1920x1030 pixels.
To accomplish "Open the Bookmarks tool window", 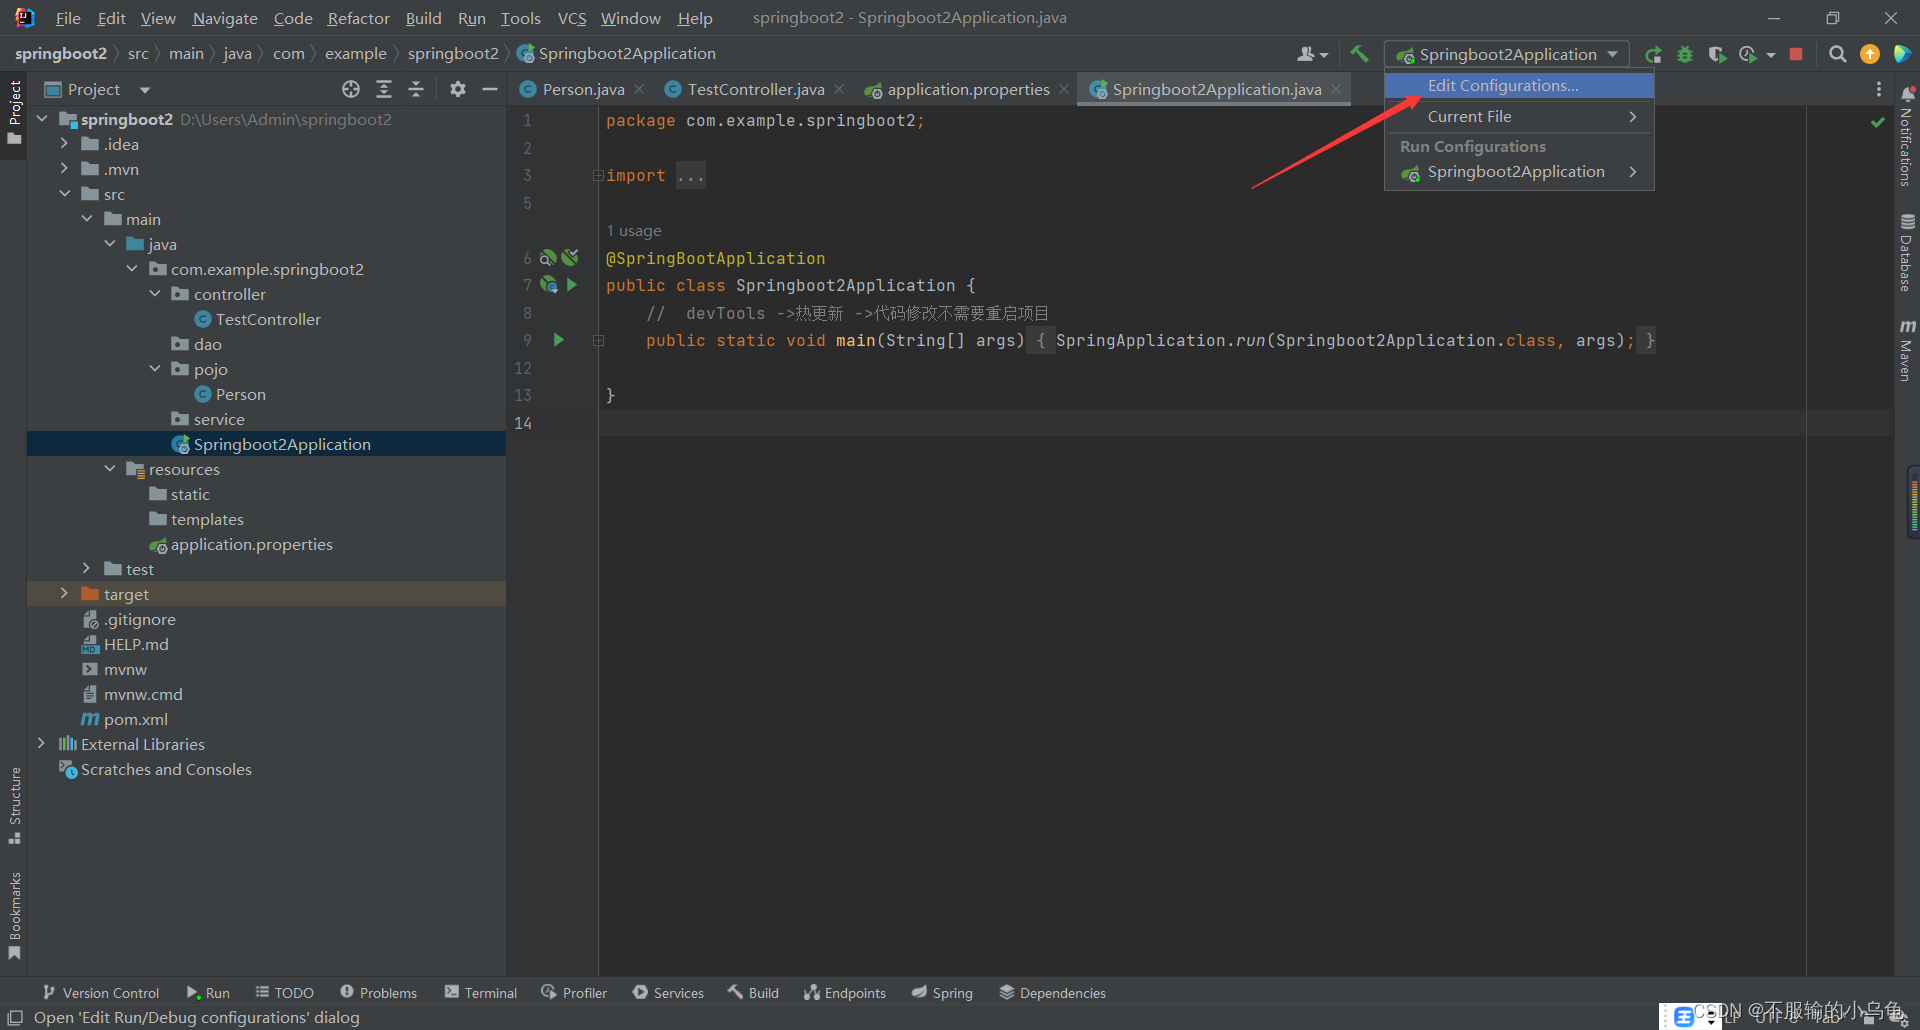I will click(14, 915).
